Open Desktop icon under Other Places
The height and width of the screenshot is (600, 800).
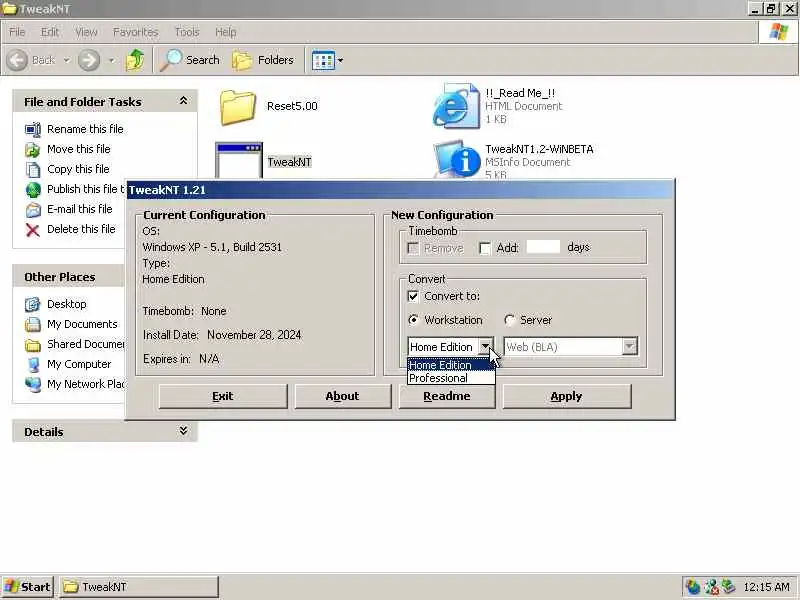(x=33, y=305)
